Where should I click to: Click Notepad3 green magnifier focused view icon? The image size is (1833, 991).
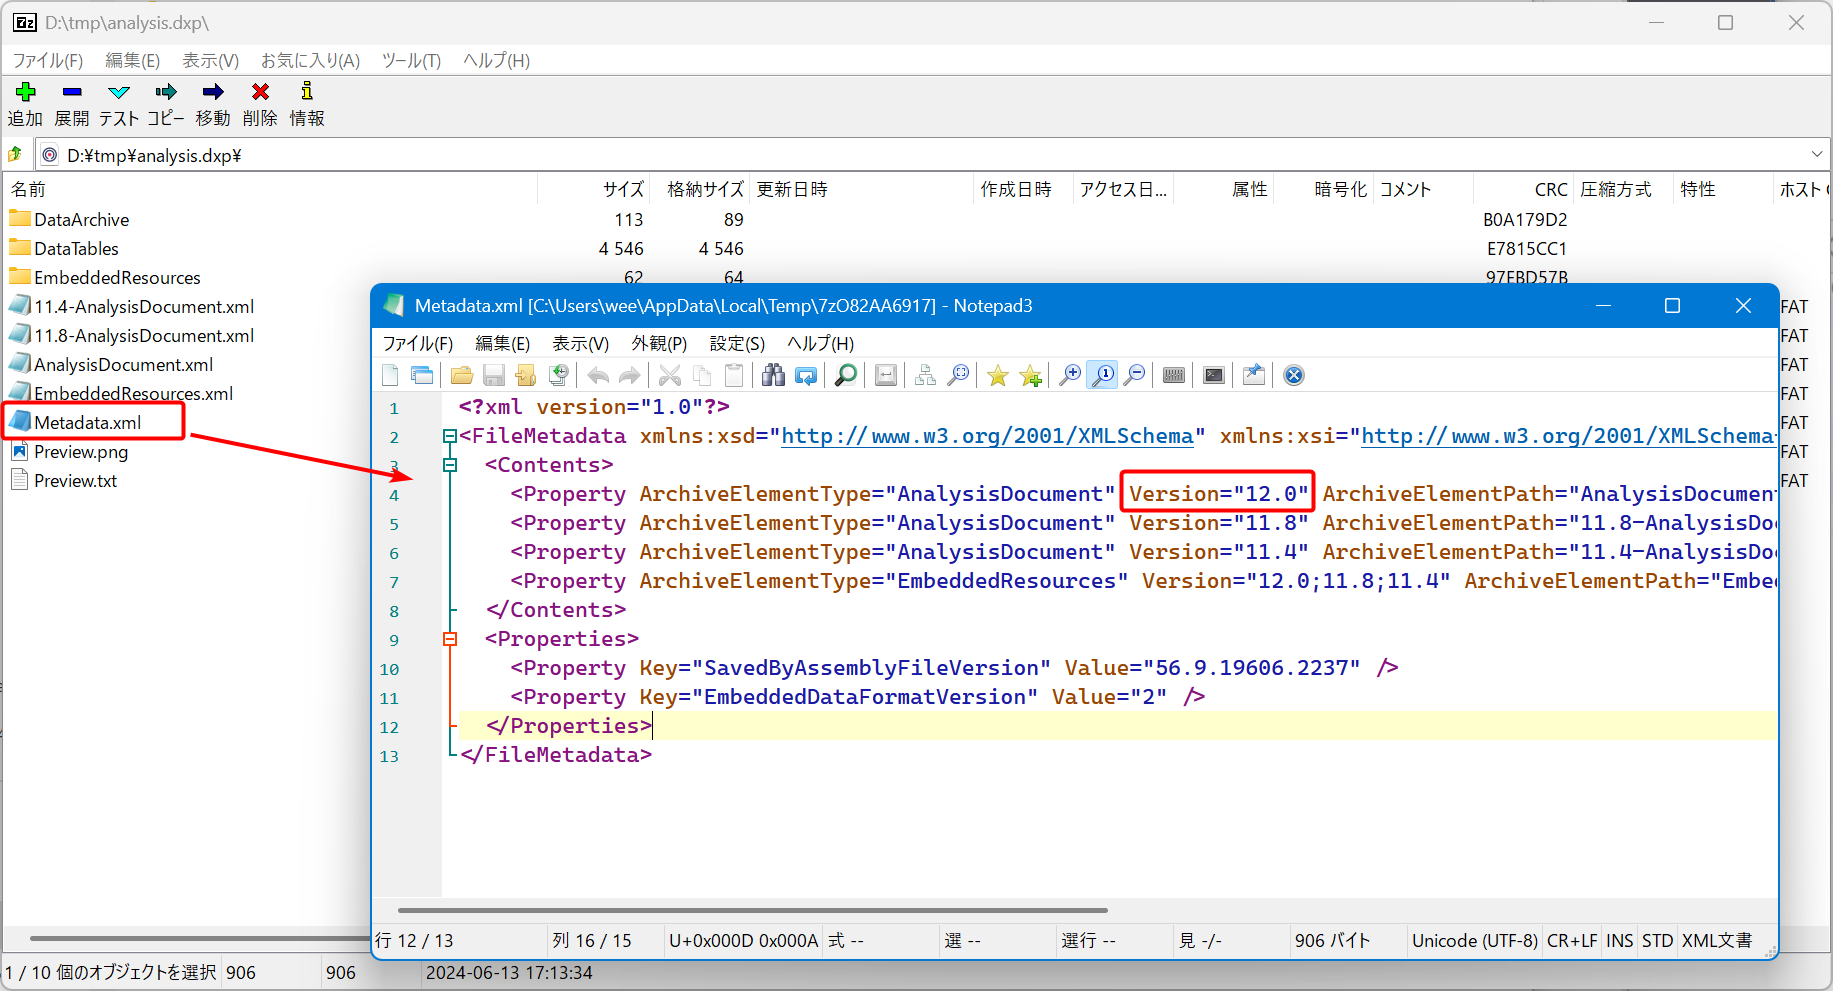(846, 375)
